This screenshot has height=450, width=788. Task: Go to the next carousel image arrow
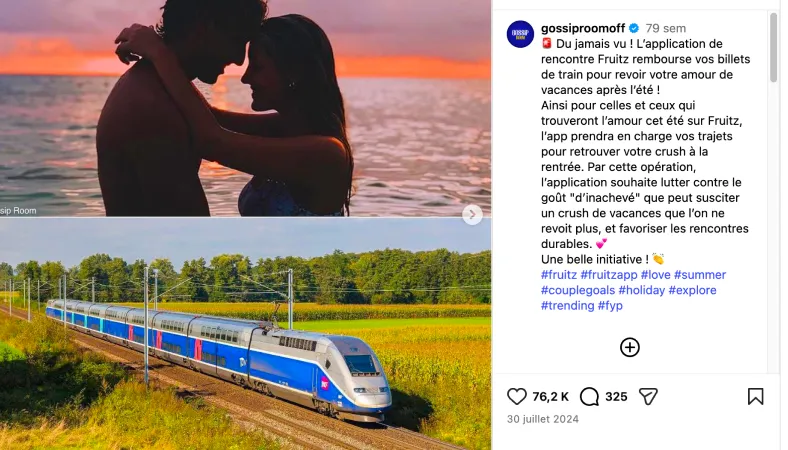pyautogui.click(x=472, y=214)
